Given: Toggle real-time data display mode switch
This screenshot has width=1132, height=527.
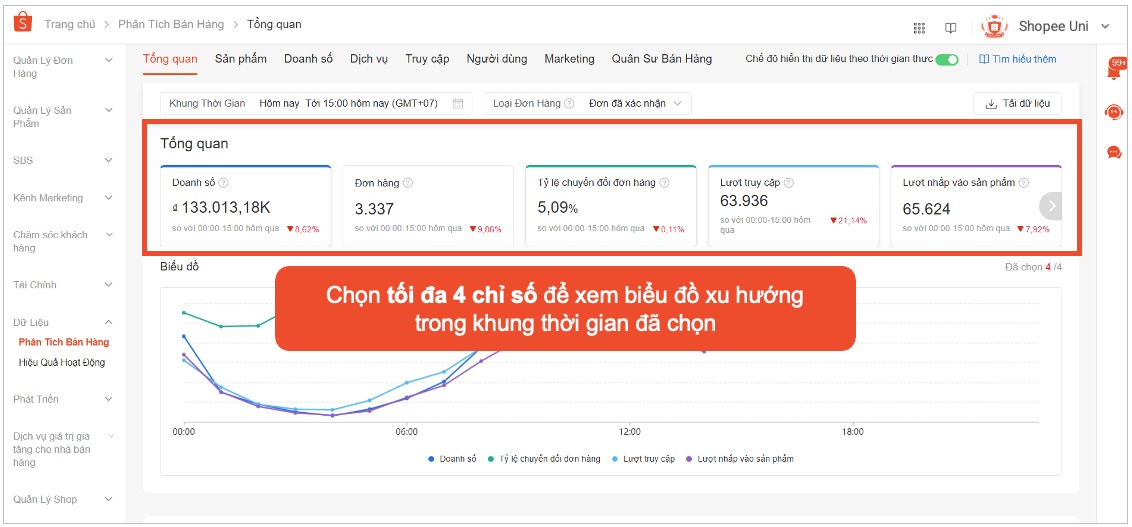Looking at the screenshot, I should (x=946, y=59).
